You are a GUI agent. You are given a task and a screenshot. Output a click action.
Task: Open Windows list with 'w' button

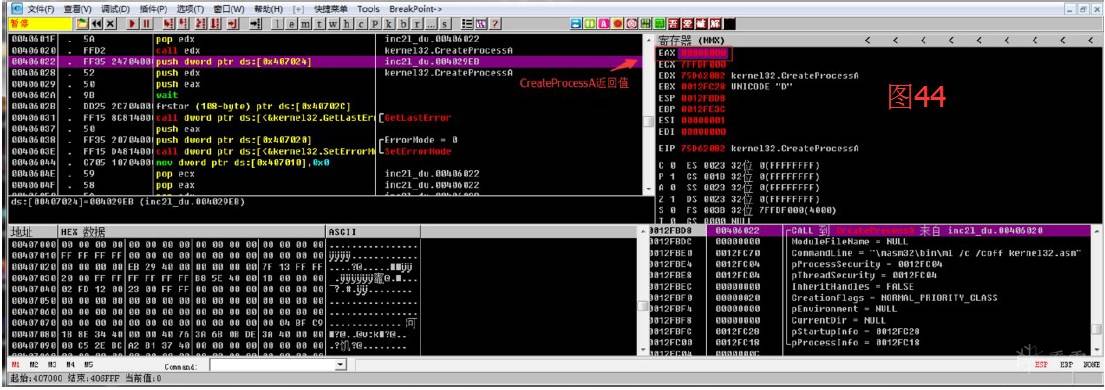(333, 23)
